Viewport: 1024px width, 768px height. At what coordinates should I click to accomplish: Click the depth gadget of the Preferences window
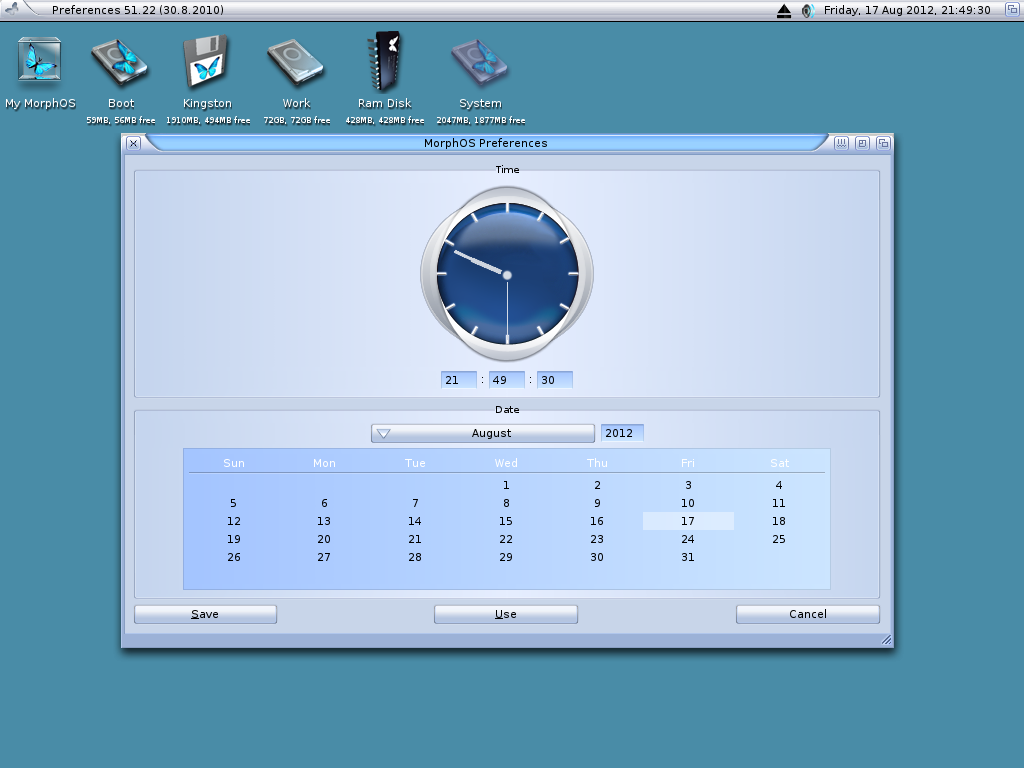(x=883, y=143)
